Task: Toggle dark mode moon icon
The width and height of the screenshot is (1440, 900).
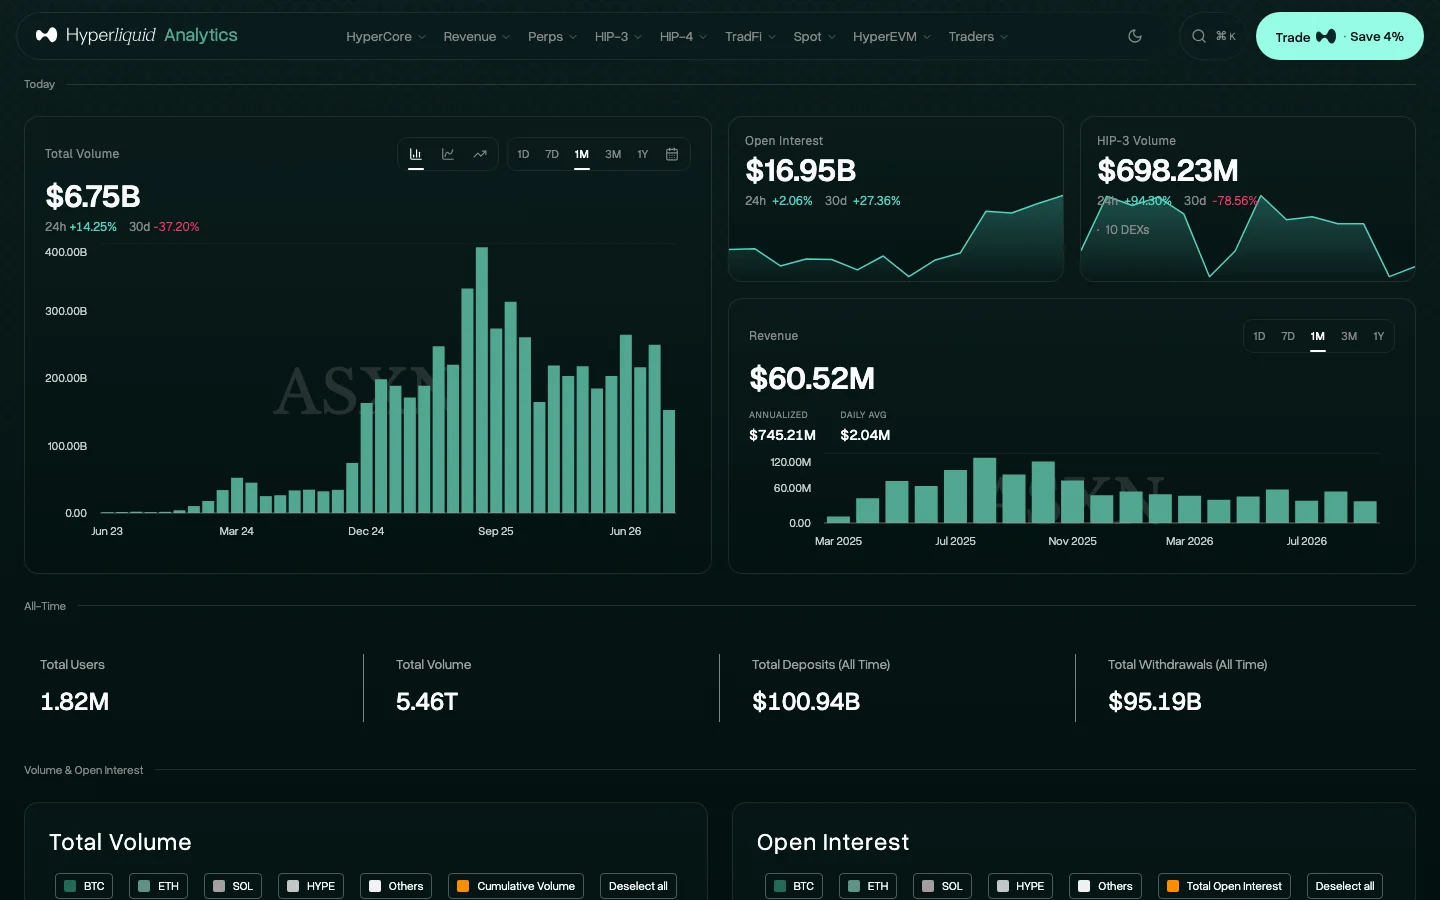Action: pos(1135,36)
